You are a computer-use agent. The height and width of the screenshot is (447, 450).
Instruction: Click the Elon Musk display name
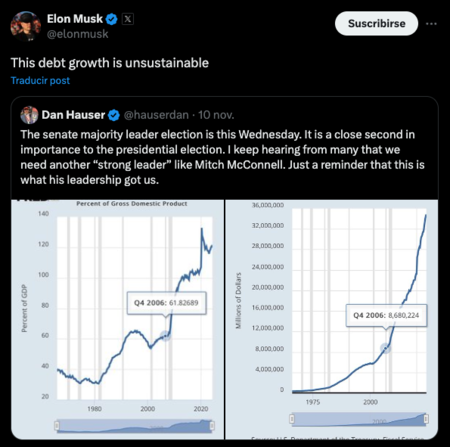[75, 19]
